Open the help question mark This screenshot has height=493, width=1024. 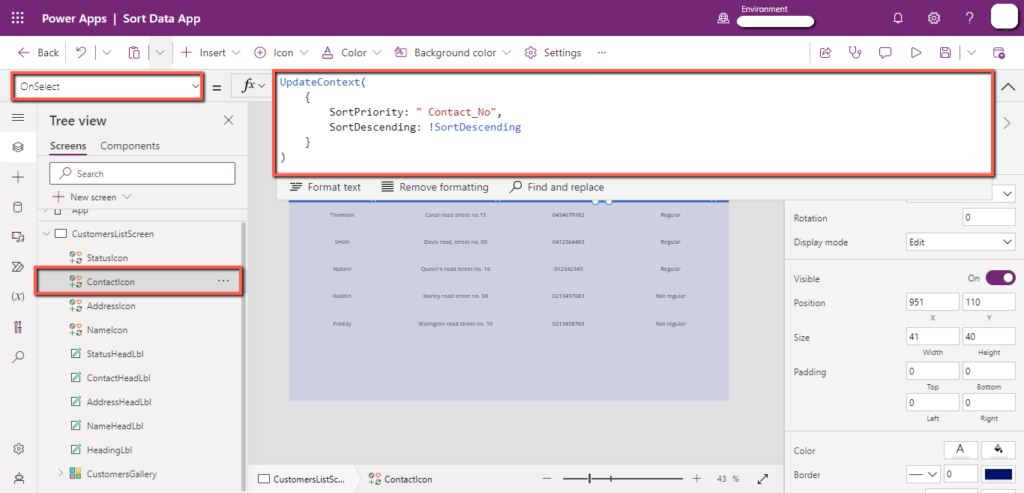coord(970,18)
